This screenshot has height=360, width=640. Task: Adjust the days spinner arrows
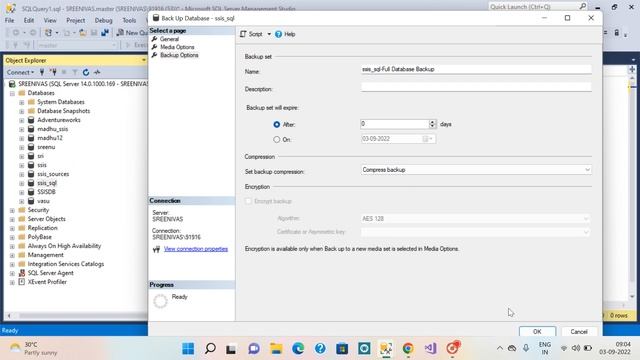click(x=433, y=124)
